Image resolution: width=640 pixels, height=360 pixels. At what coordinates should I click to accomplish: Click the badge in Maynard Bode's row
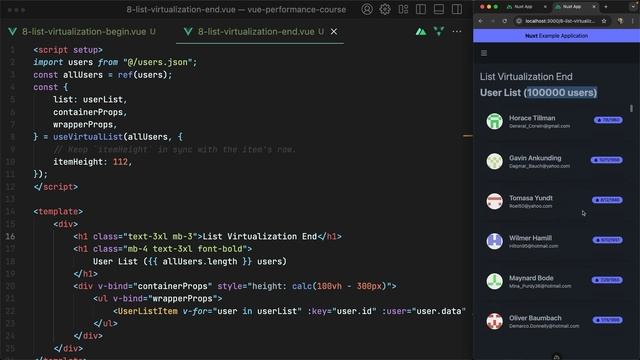pyautogui.click(x=607, y=280)
